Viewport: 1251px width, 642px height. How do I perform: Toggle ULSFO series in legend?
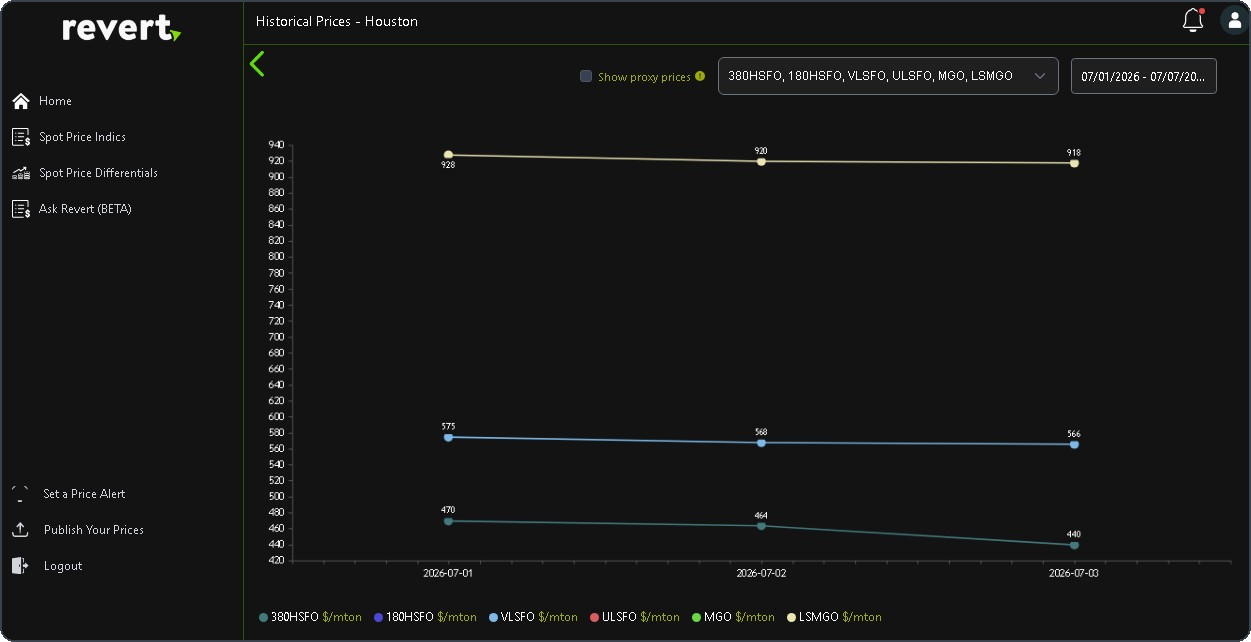[635, 617]
